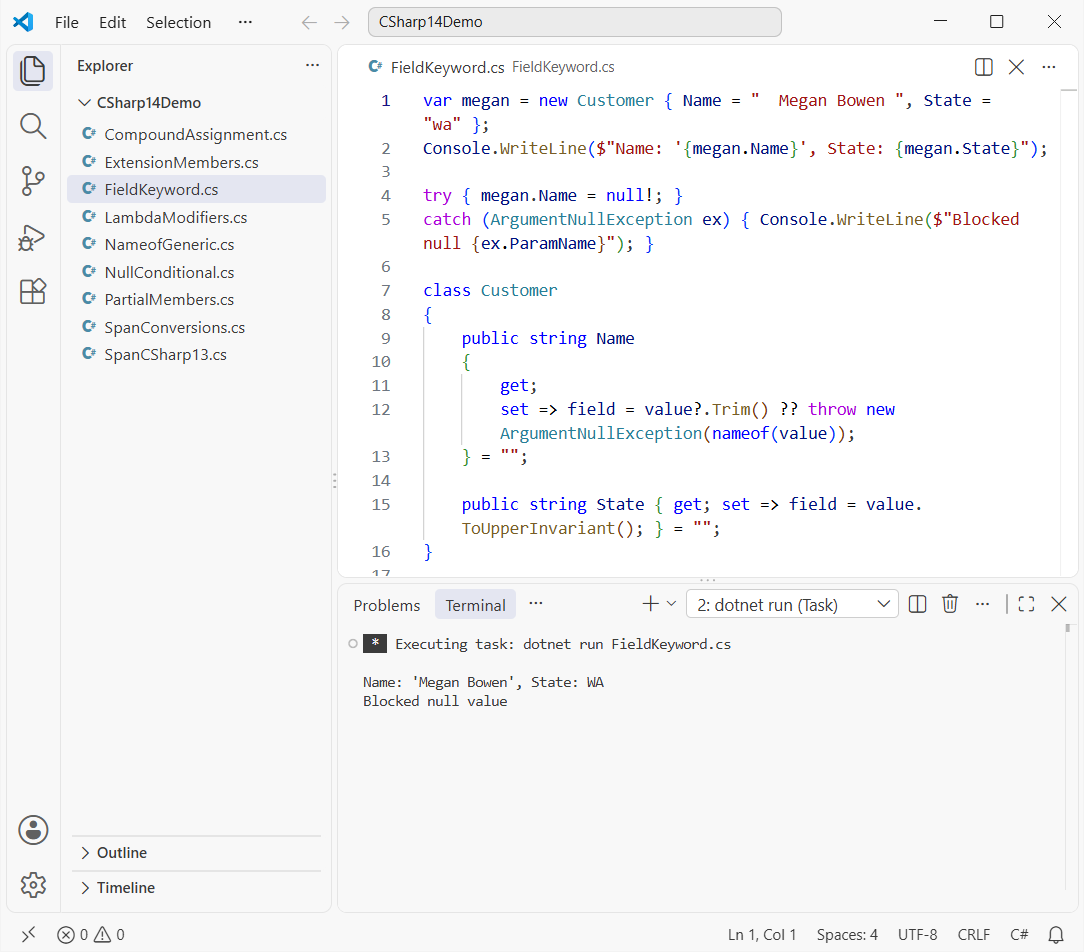
Task: Select terminal from dotnet run (Task) dropdown
Action: click(792, 605)
